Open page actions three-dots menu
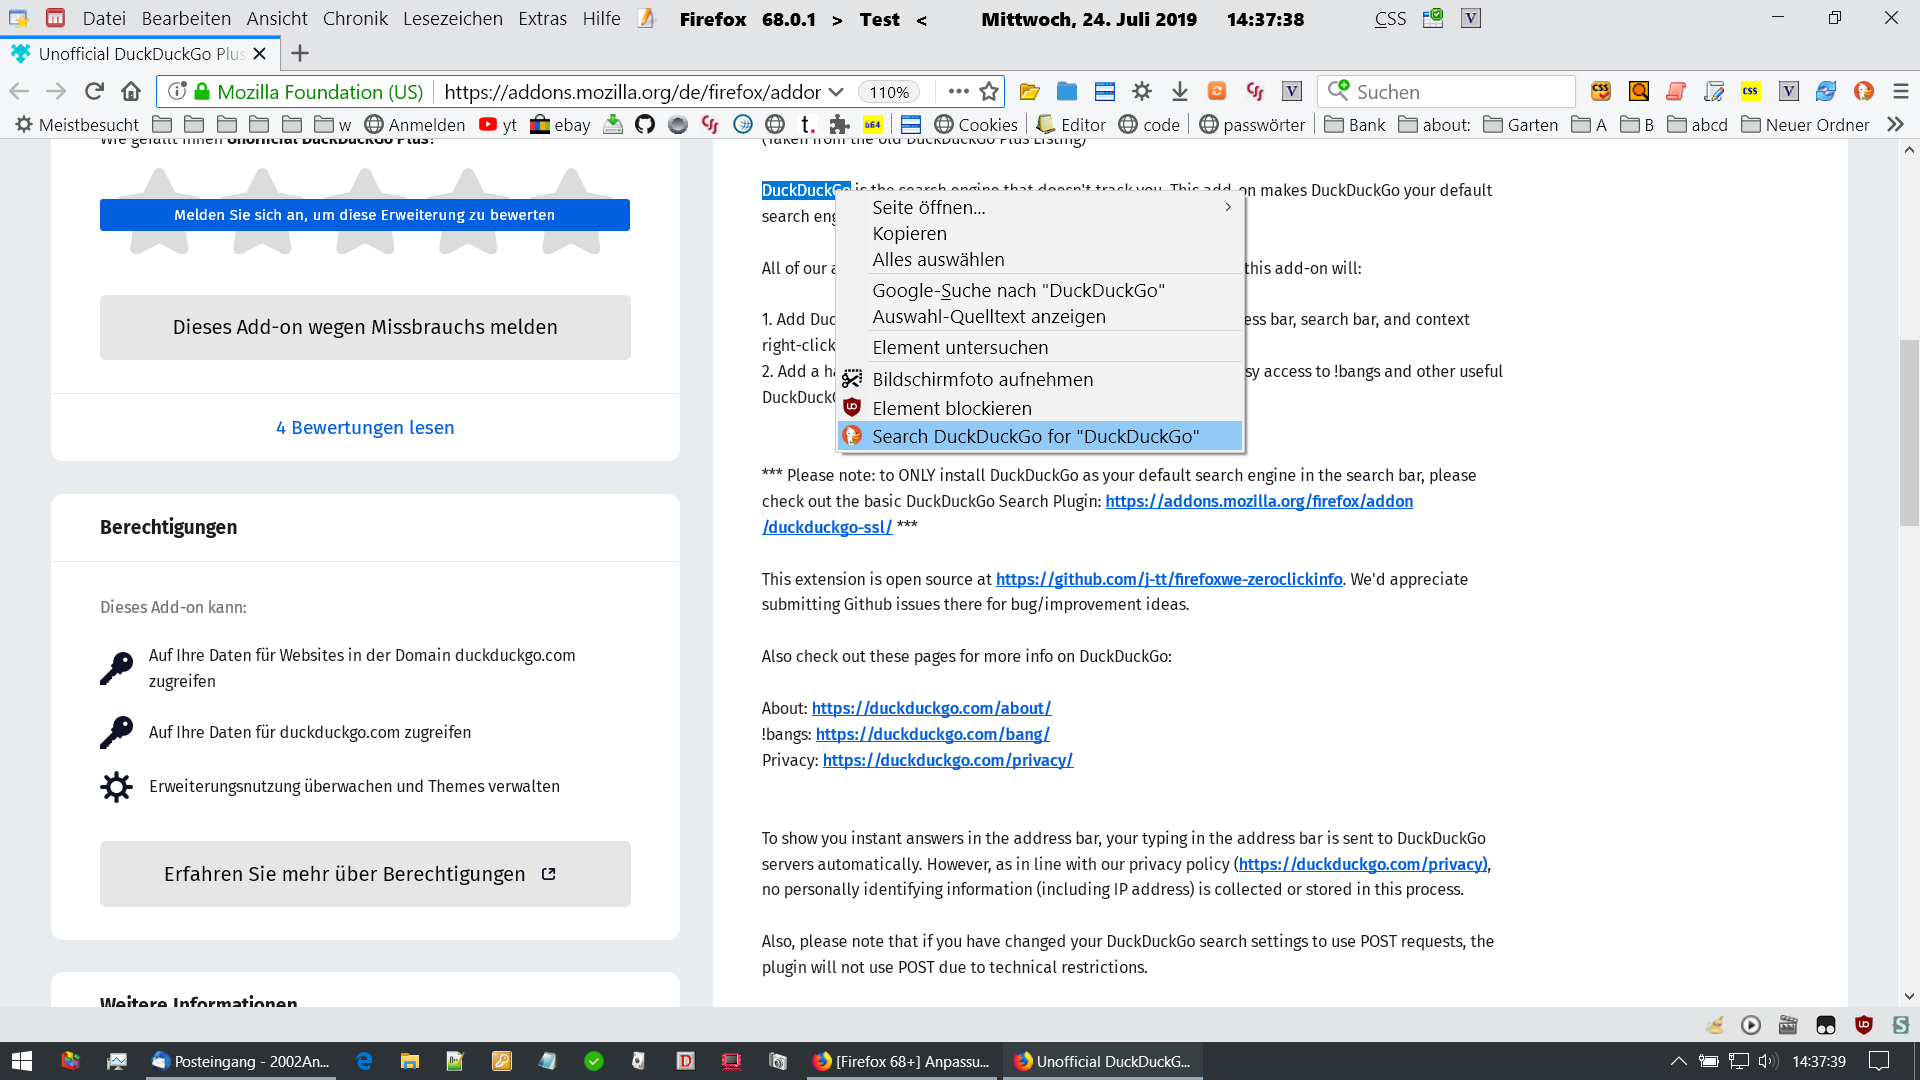Screen dimensions: 1920x1080 tap(958, 91)
